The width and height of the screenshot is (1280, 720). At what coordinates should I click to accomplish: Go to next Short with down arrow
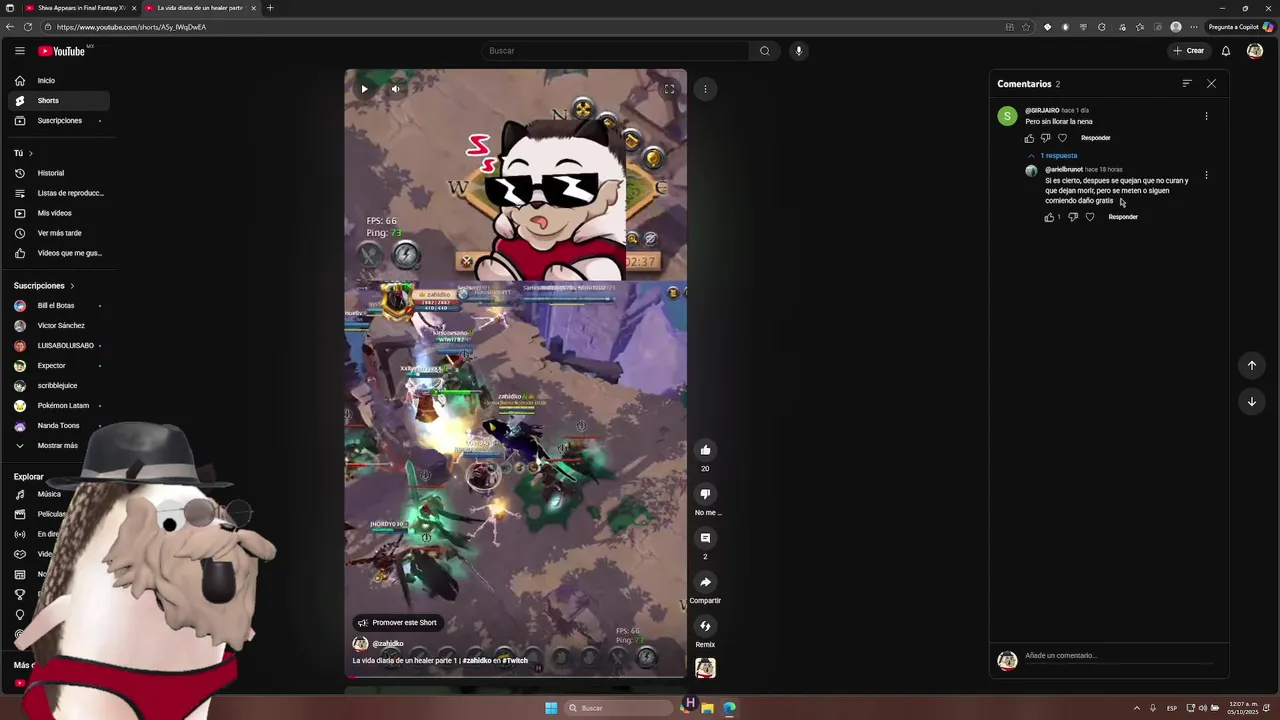1251,402
